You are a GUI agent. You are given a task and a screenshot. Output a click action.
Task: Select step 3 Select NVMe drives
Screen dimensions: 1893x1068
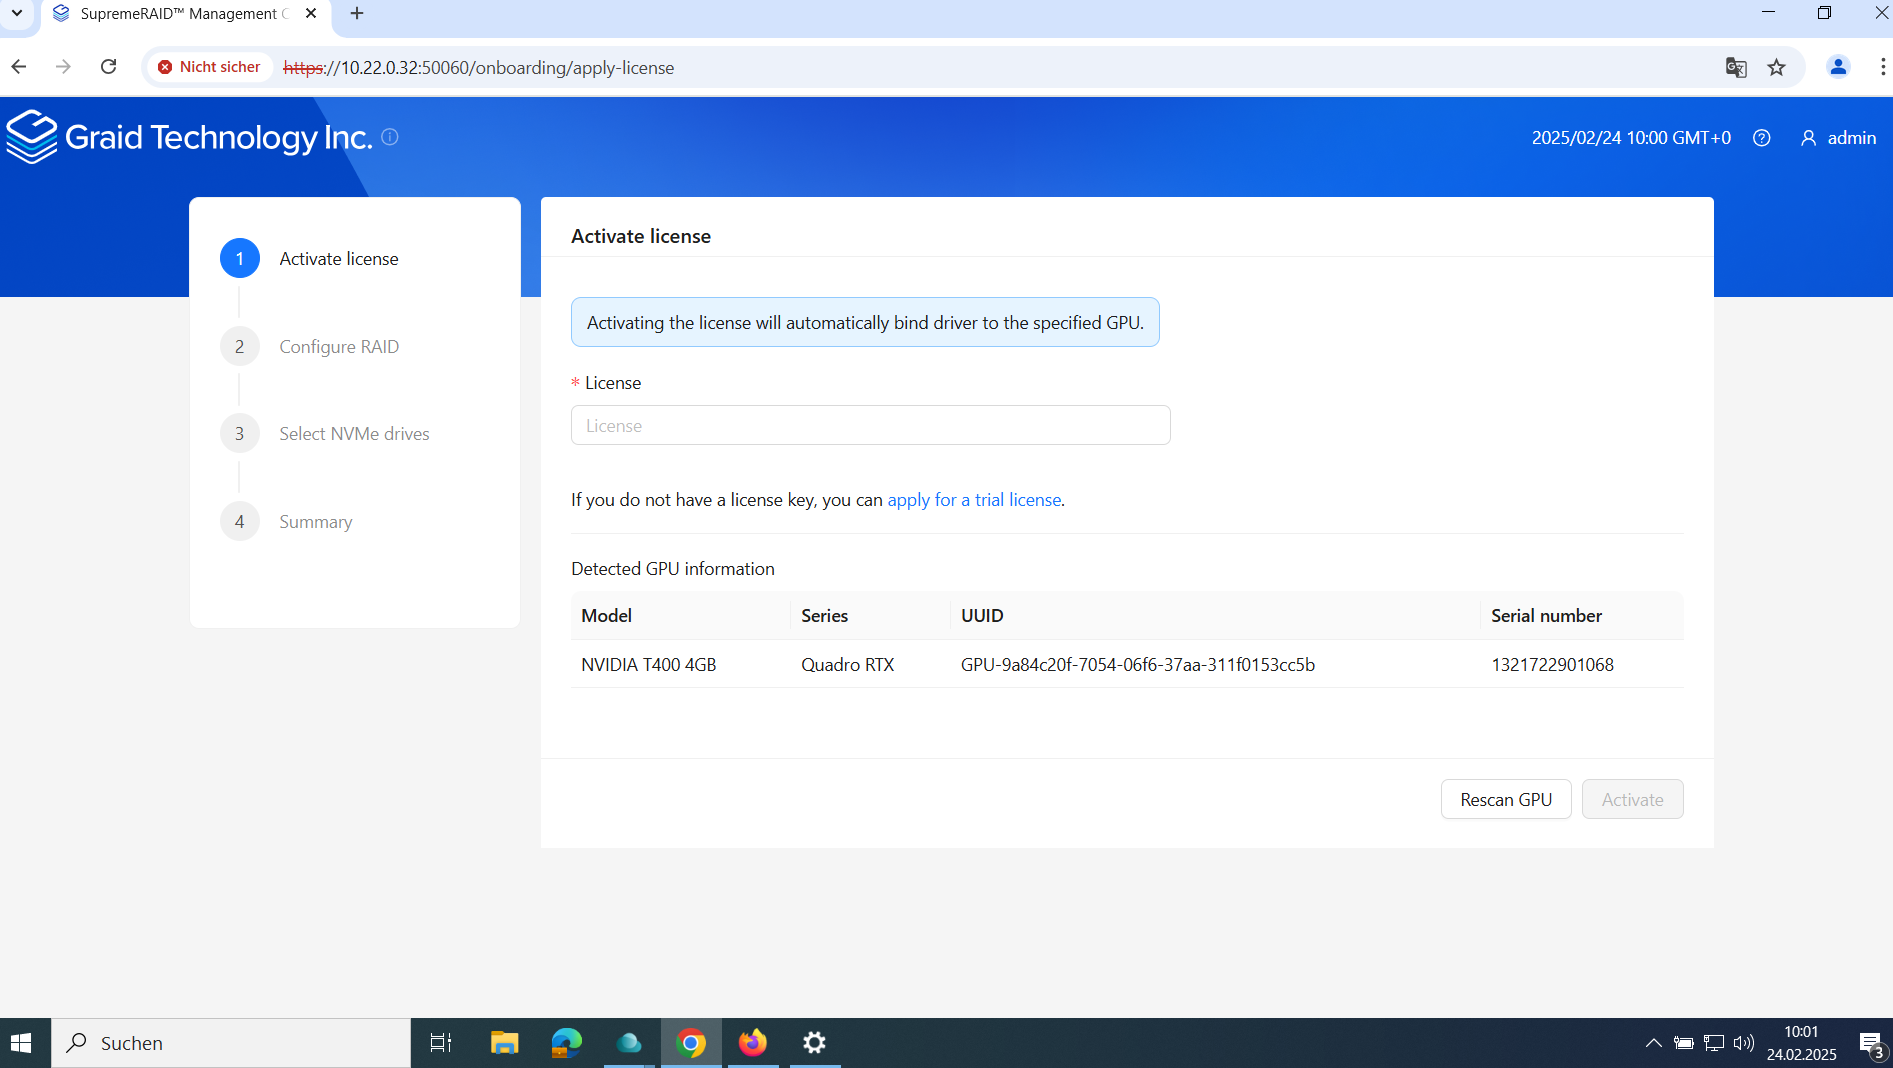click(325, 434)
